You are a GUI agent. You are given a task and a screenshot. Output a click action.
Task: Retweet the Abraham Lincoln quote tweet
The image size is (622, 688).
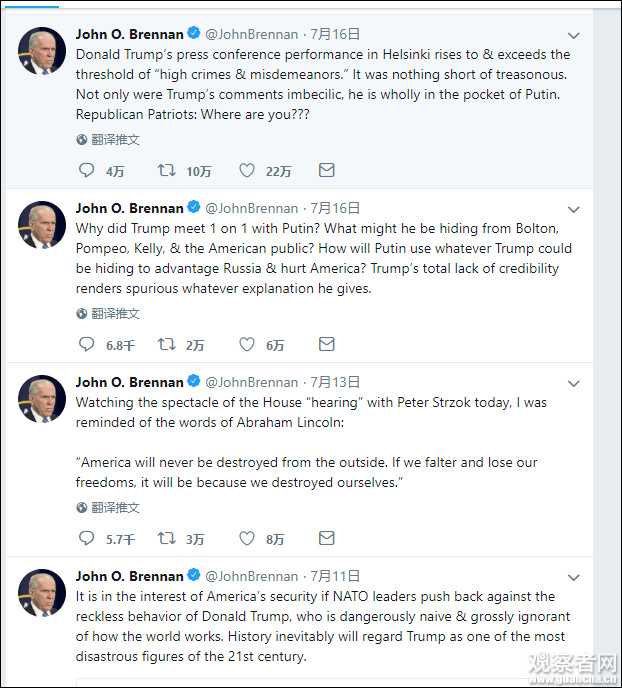click(x=167, y=539)
